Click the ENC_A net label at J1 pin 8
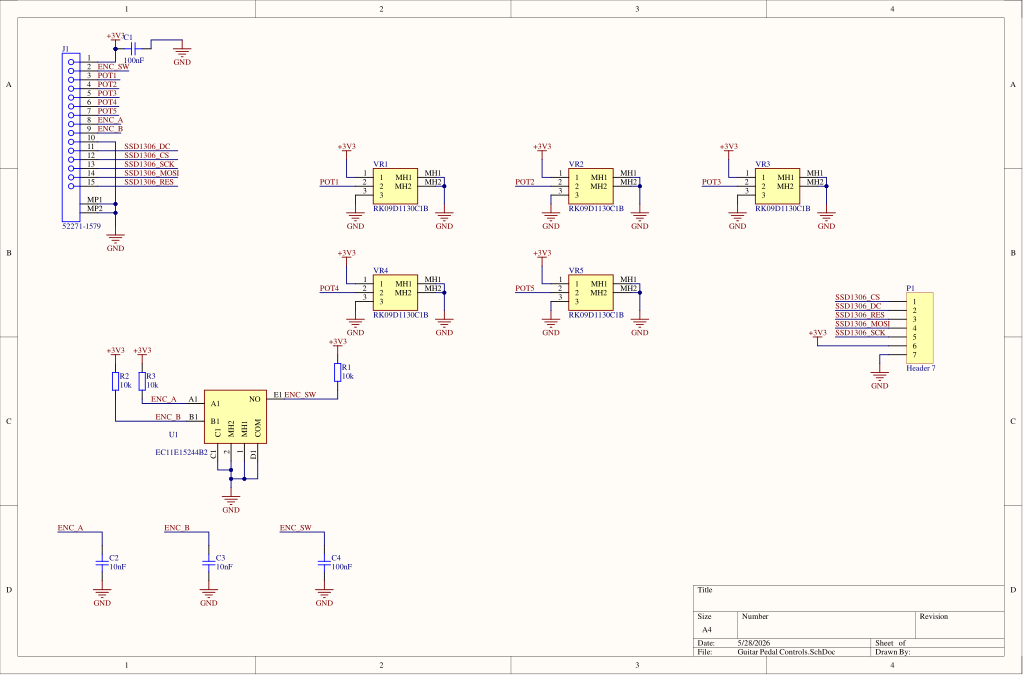1024x676 pixels. point(110,120)
